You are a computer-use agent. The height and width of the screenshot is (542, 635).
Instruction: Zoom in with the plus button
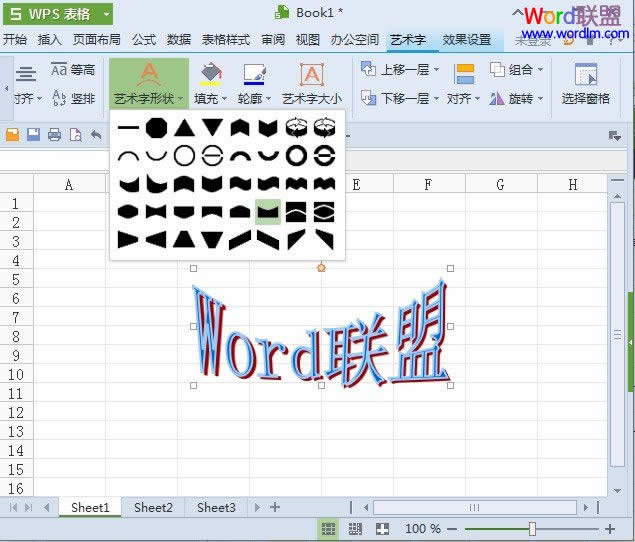coord(610,529)
